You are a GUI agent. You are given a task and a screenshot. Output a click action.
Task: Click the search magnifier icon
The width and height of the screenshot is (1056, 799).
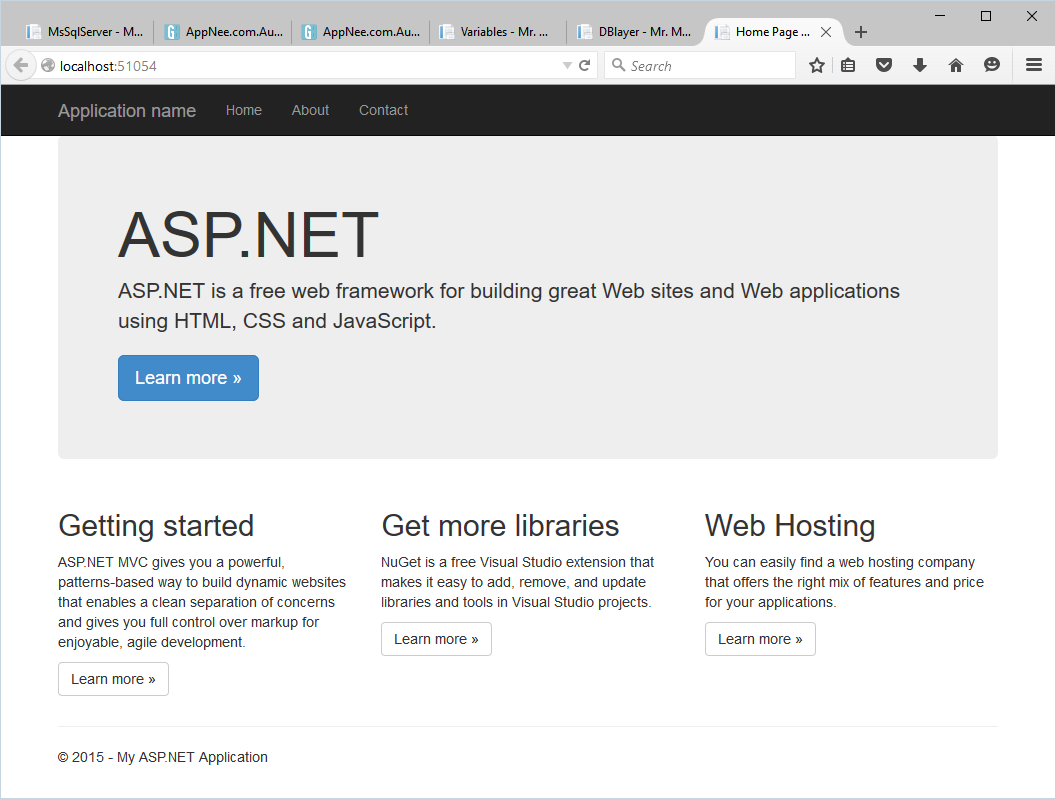[618, 65]
